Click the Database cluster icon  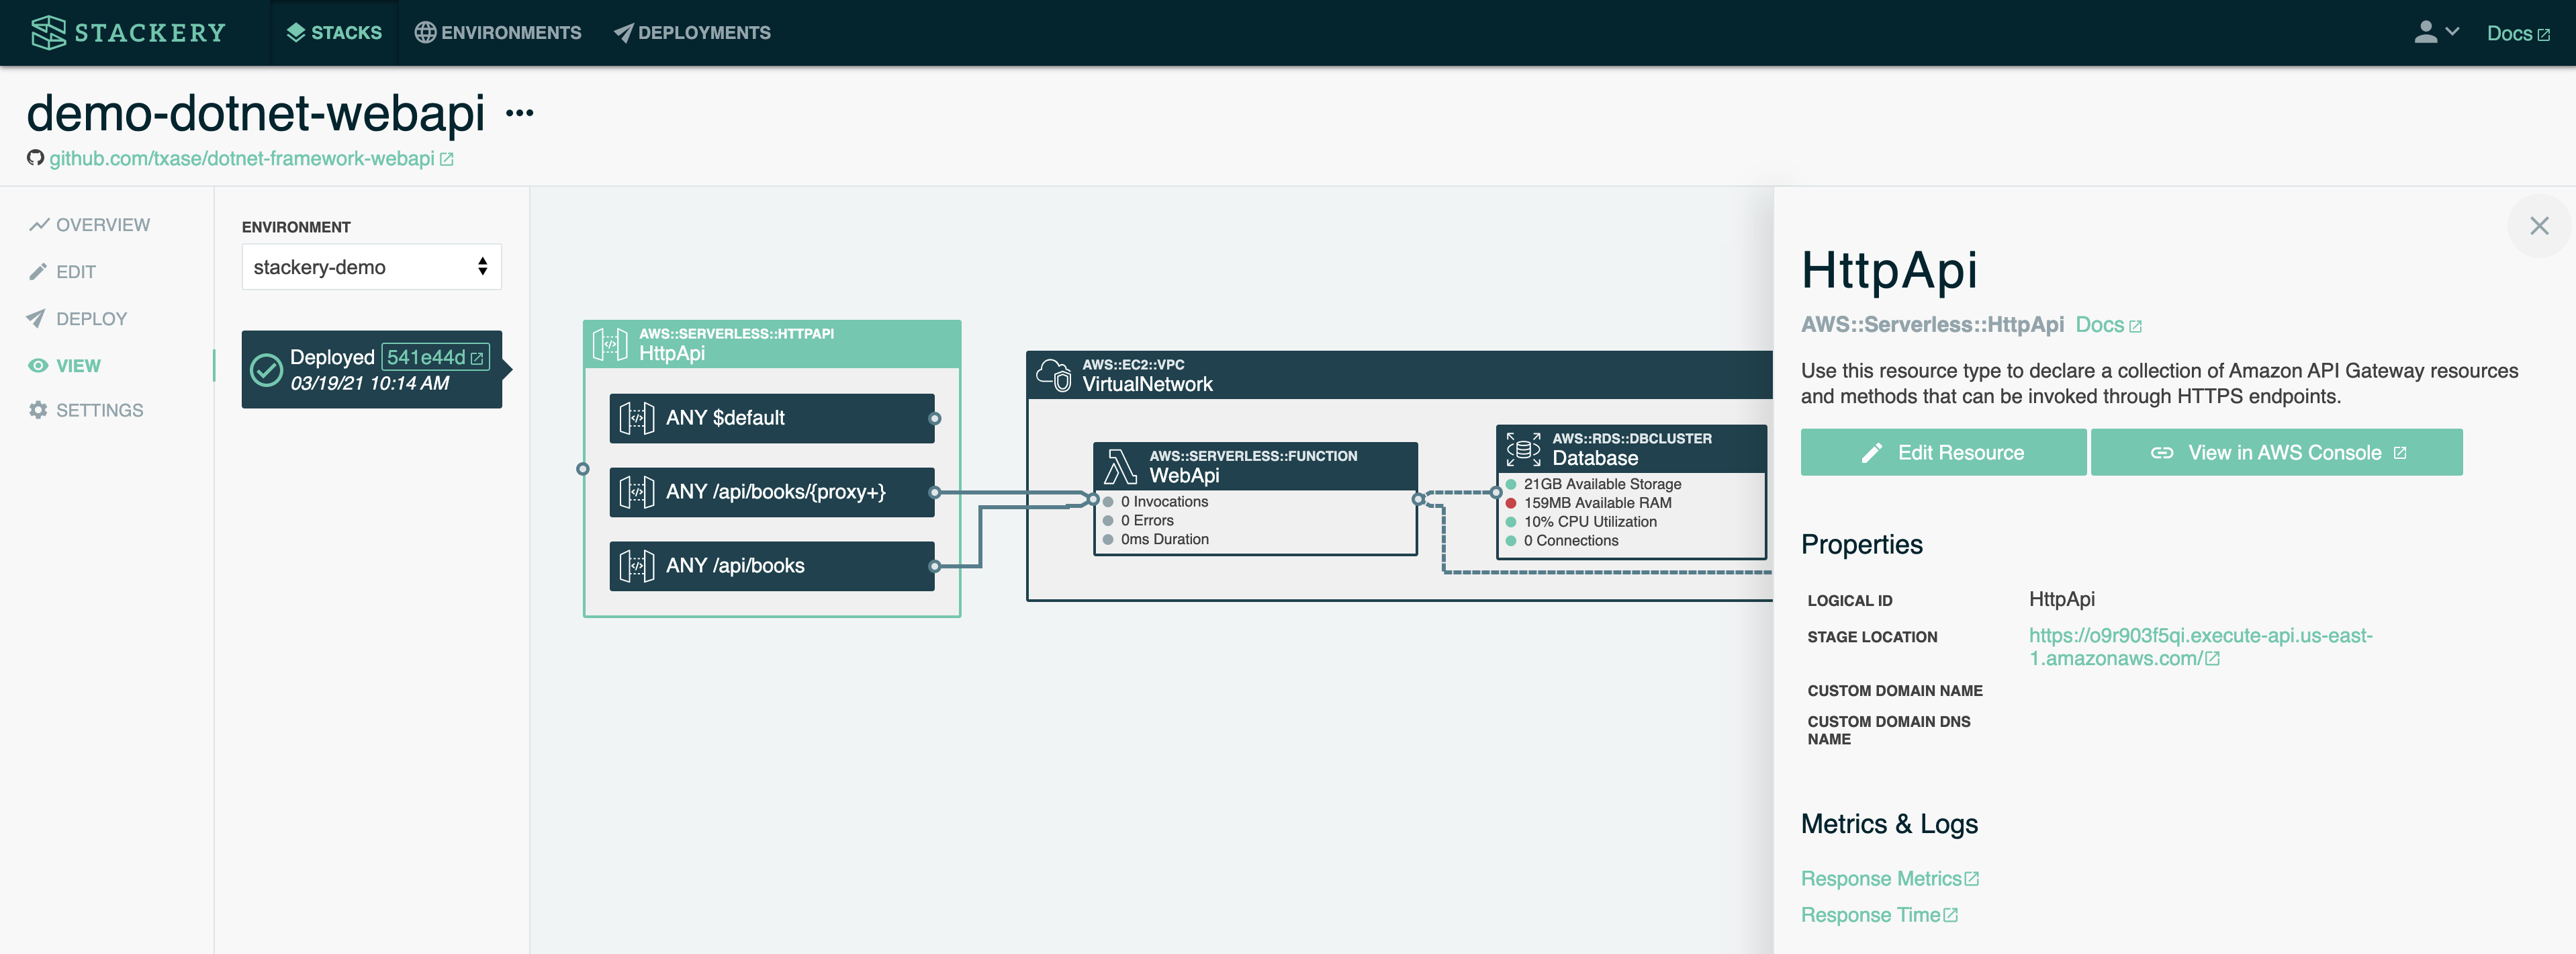pyautogui.click(x=1523, y=449)
